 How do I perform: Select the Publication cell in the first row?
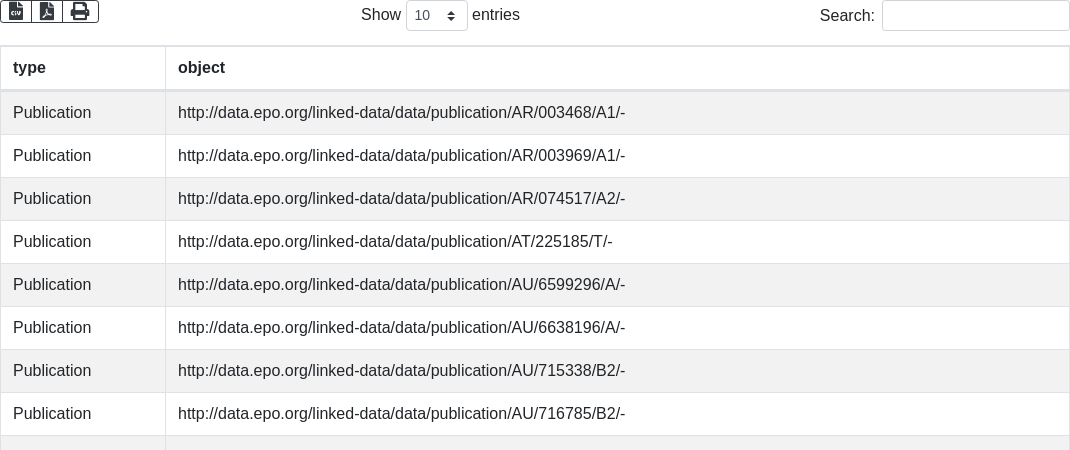click(52, 113)
